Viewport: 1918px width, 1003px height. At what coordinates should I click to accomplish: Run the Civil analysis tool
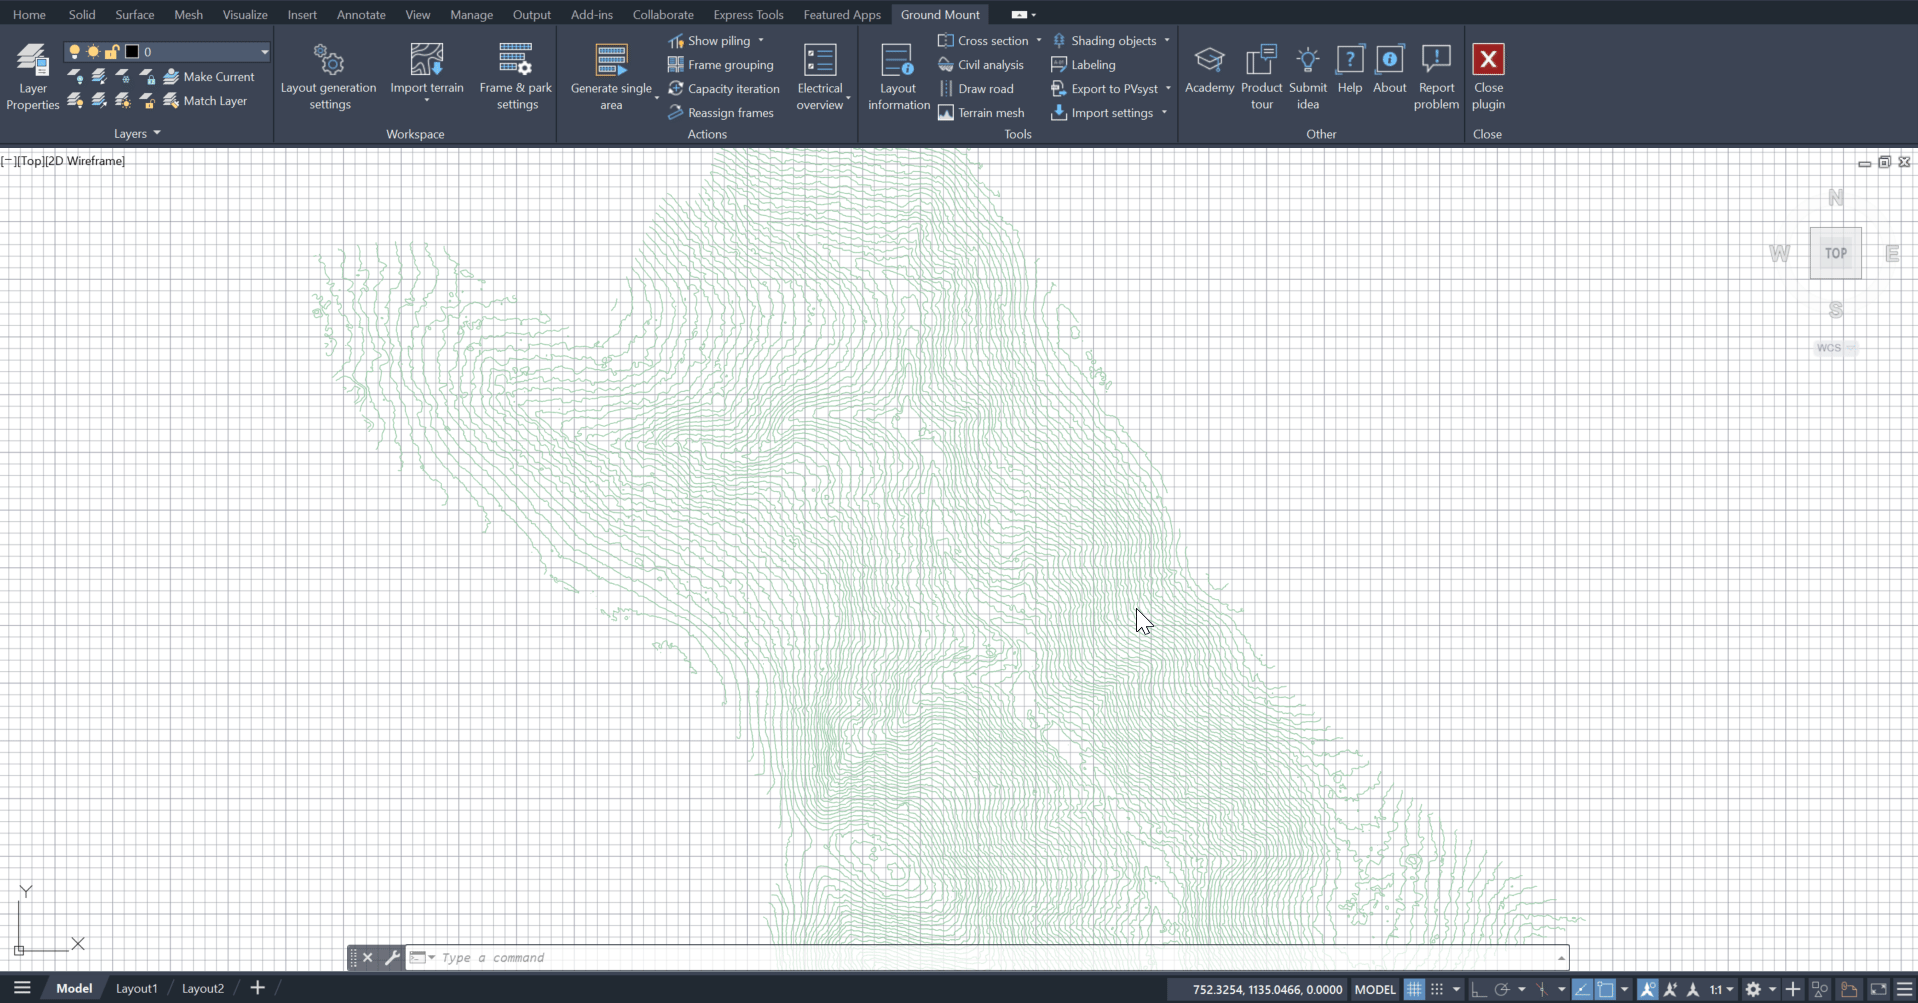(981, 65)
